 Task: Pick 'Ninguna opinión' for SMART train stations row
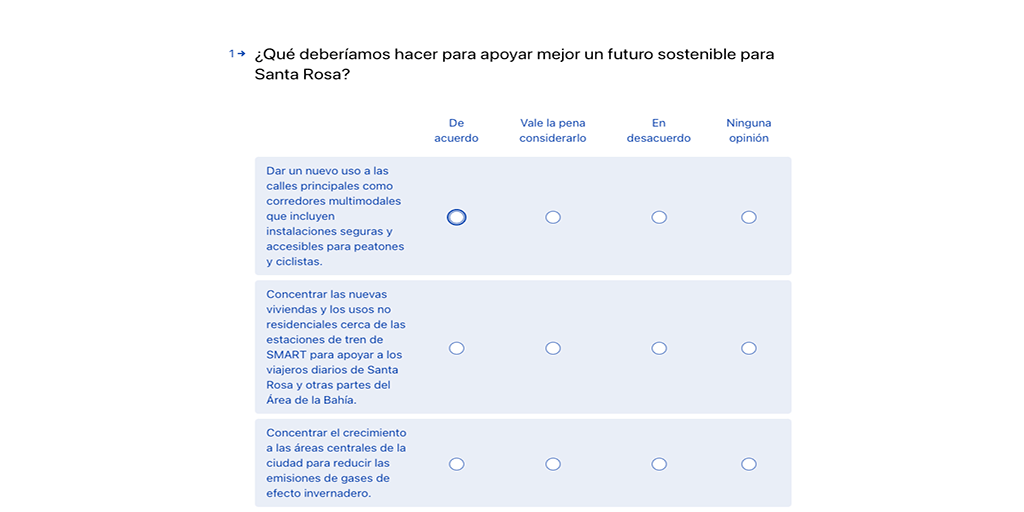coord(748,348)
